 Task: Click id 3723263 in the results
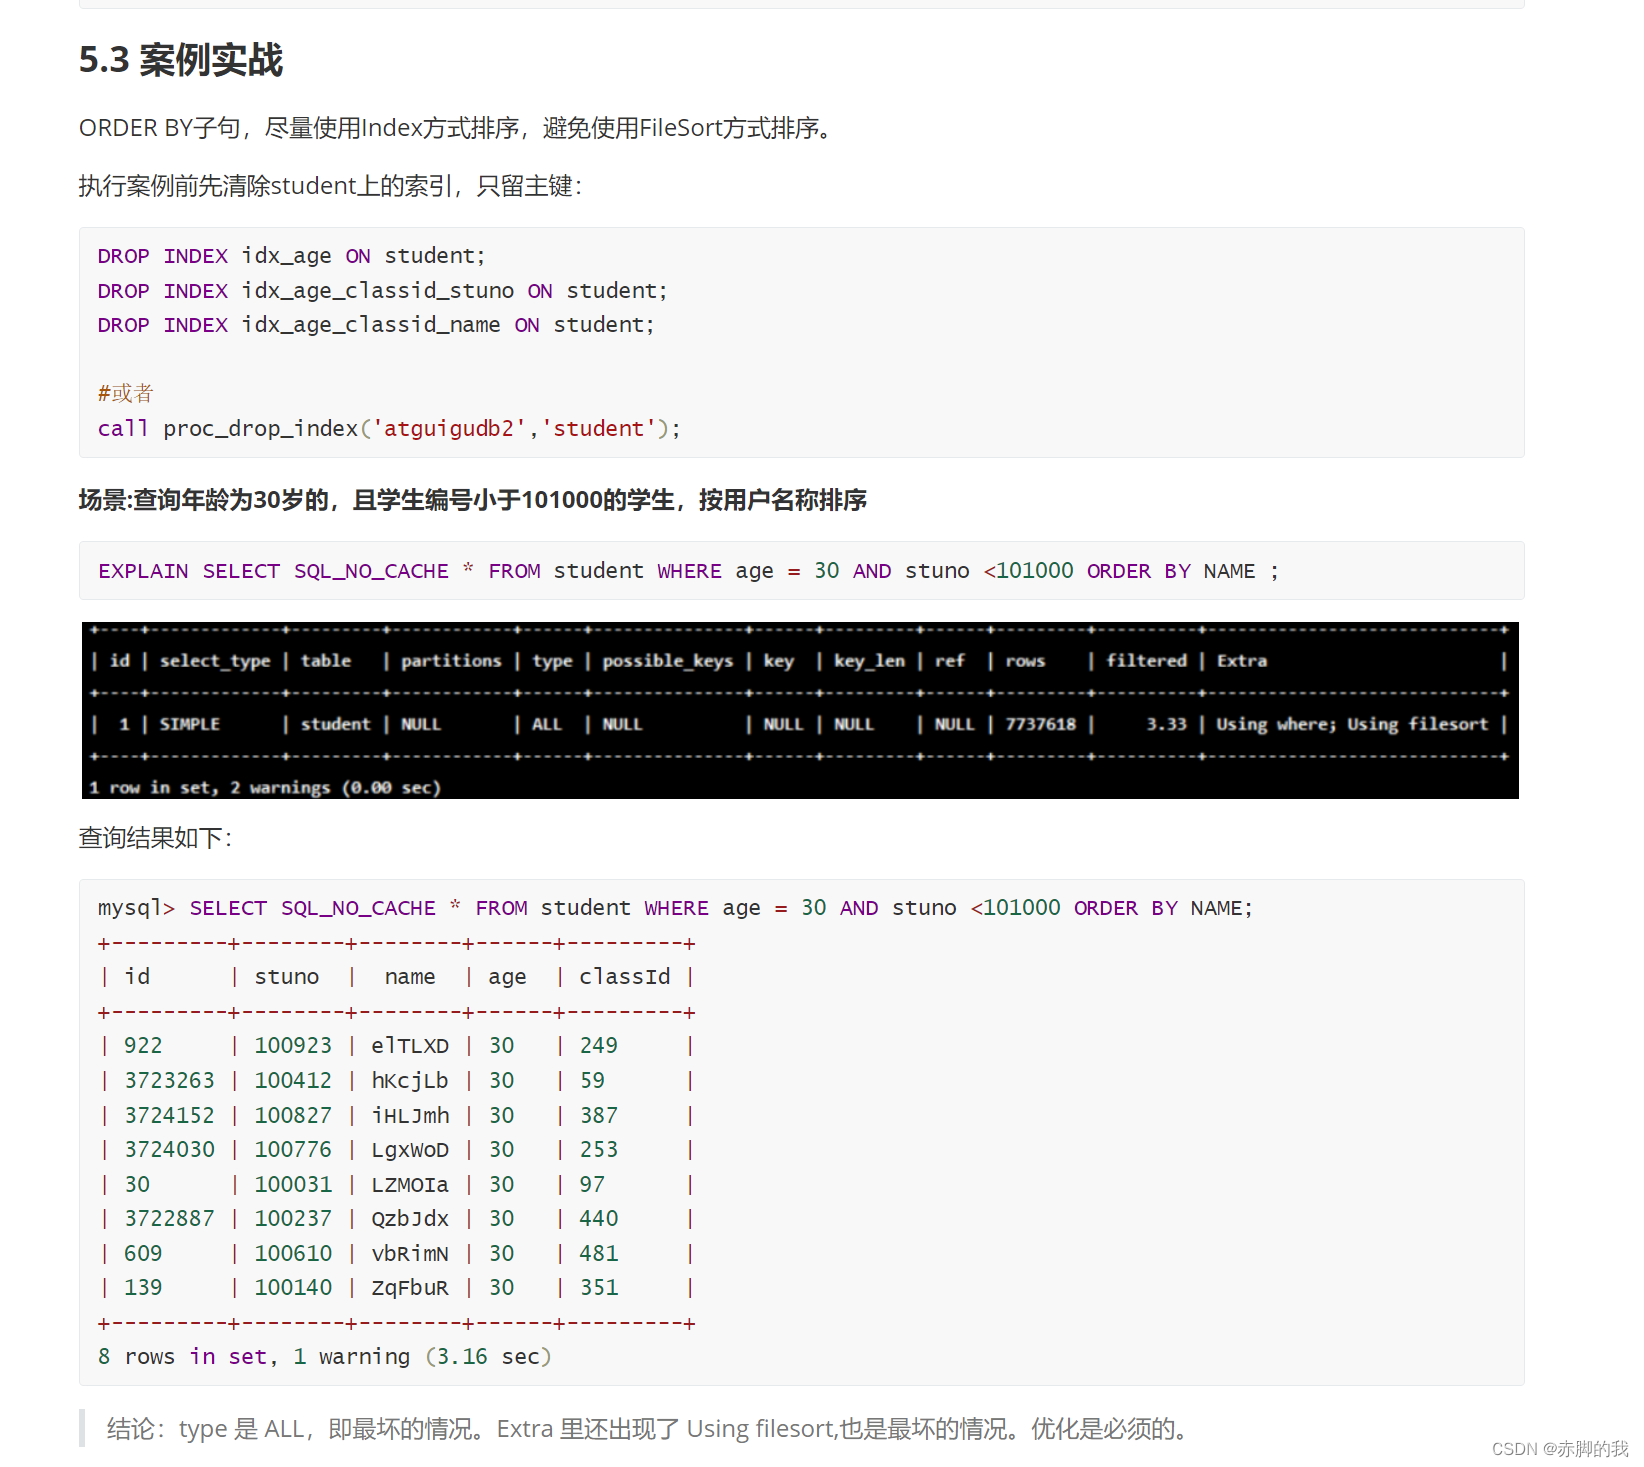(x=170, y=1081)
